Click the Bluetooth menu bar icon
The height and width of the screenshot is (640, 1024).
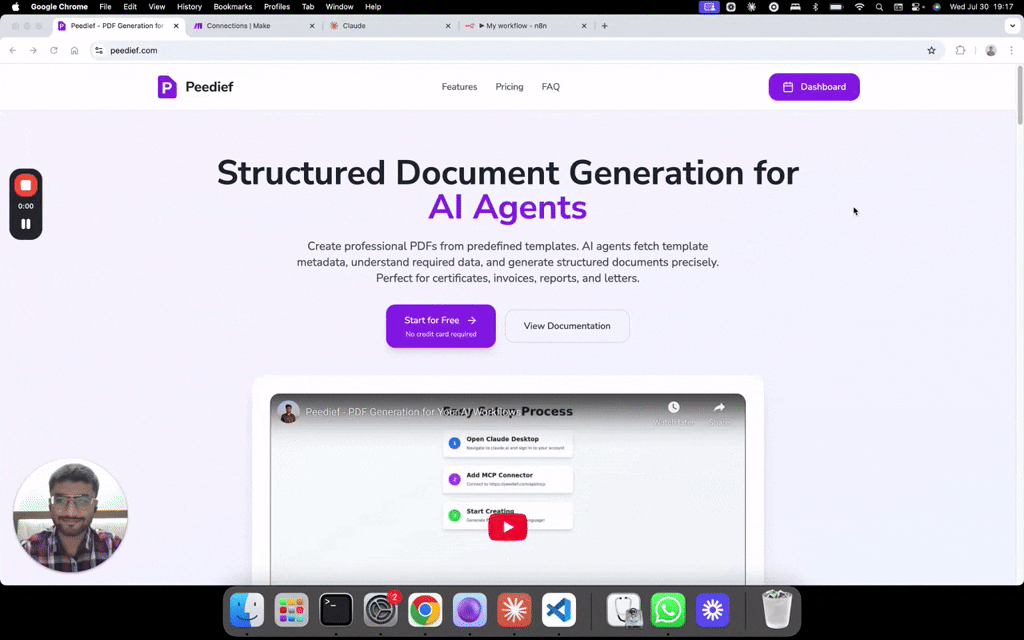(815, 7)
